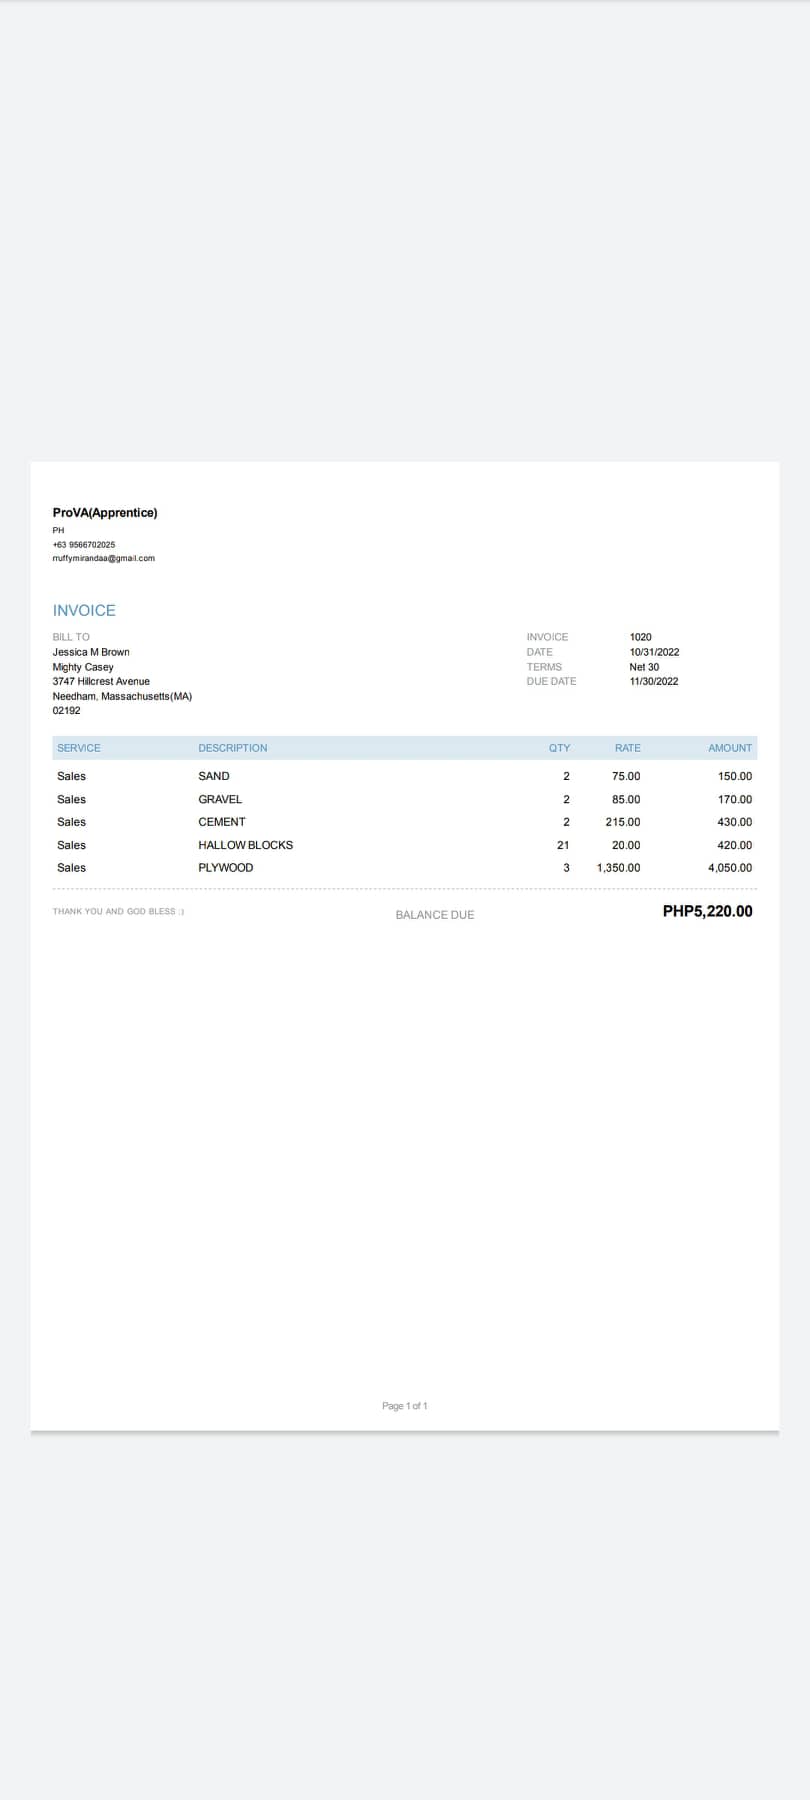Image resolution: width=810 pixels, height=1800 pixels.
Task: Click the RATE column header
Action: coord(628,748)
